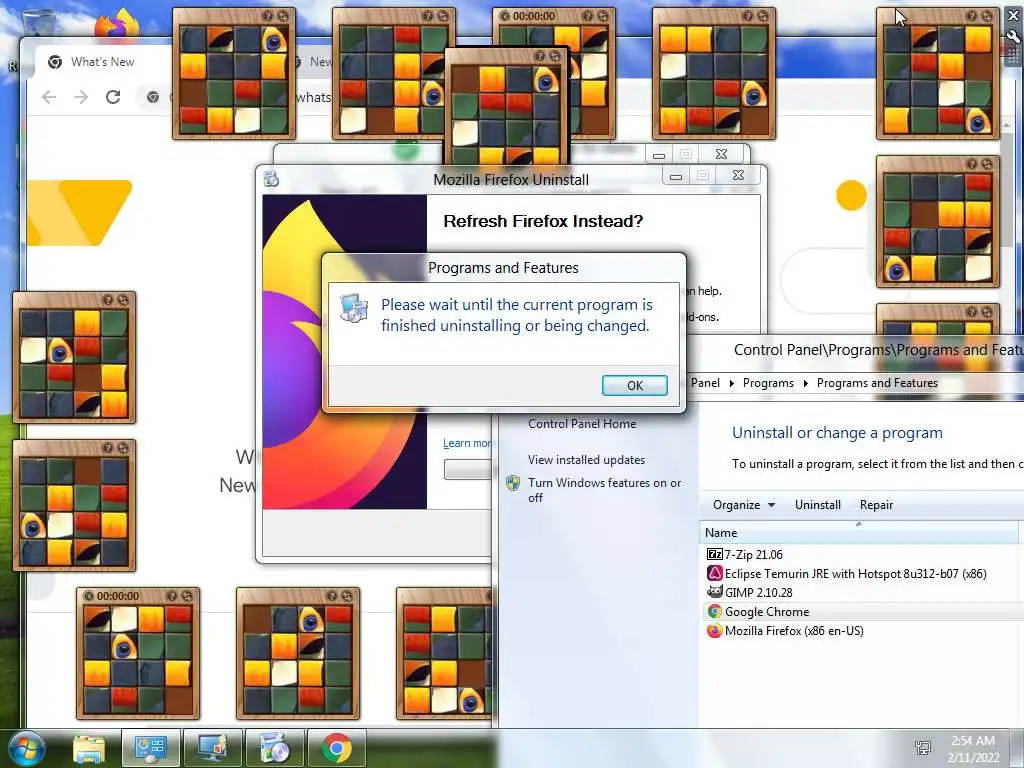Click the Google Chrome program icon in list
This screenshot has height=768, width=1024.
point(714,611)
